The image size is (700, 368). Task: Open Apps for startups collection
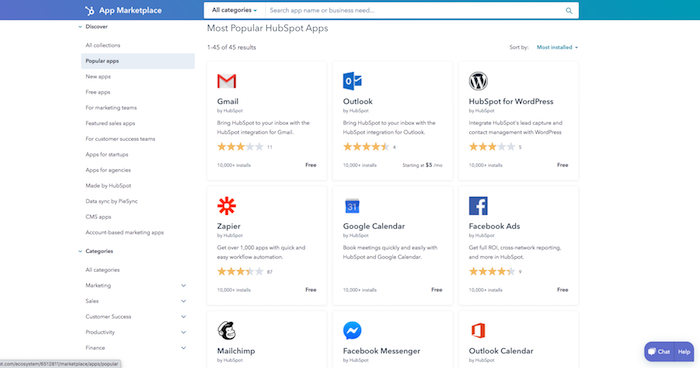107,155
